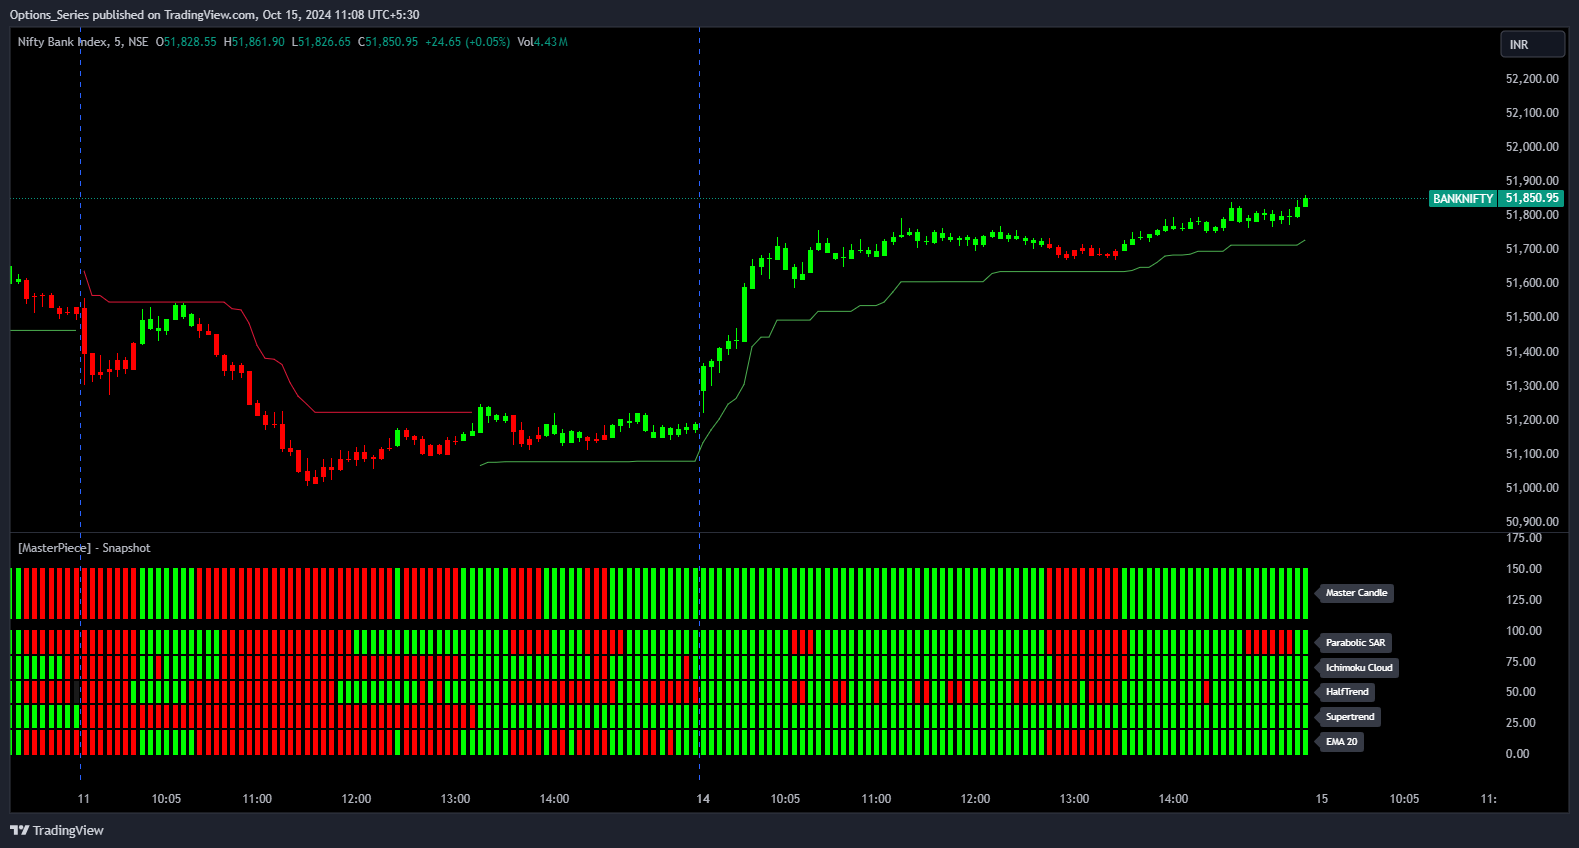The image size is (1579, 848).
Task: Click the large green breakout candle after date 14
Action: pos(744,314)
